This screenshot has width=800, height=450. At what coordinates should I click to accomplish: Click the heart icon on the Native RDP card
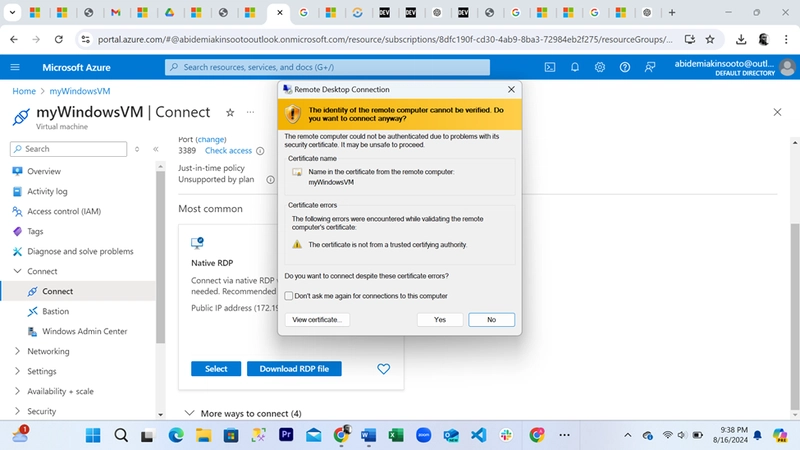point(383,368)
